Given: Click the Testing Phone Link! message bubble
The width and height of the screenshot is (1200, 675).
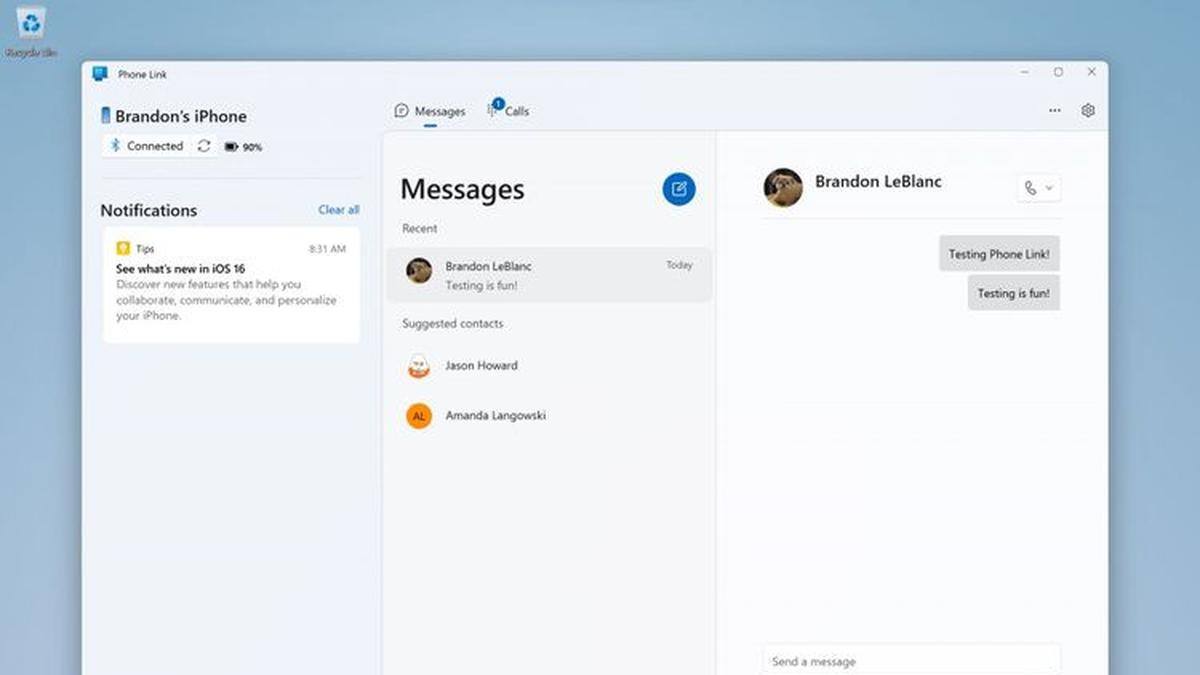Looking at the screenshot, I should point(999,254).
